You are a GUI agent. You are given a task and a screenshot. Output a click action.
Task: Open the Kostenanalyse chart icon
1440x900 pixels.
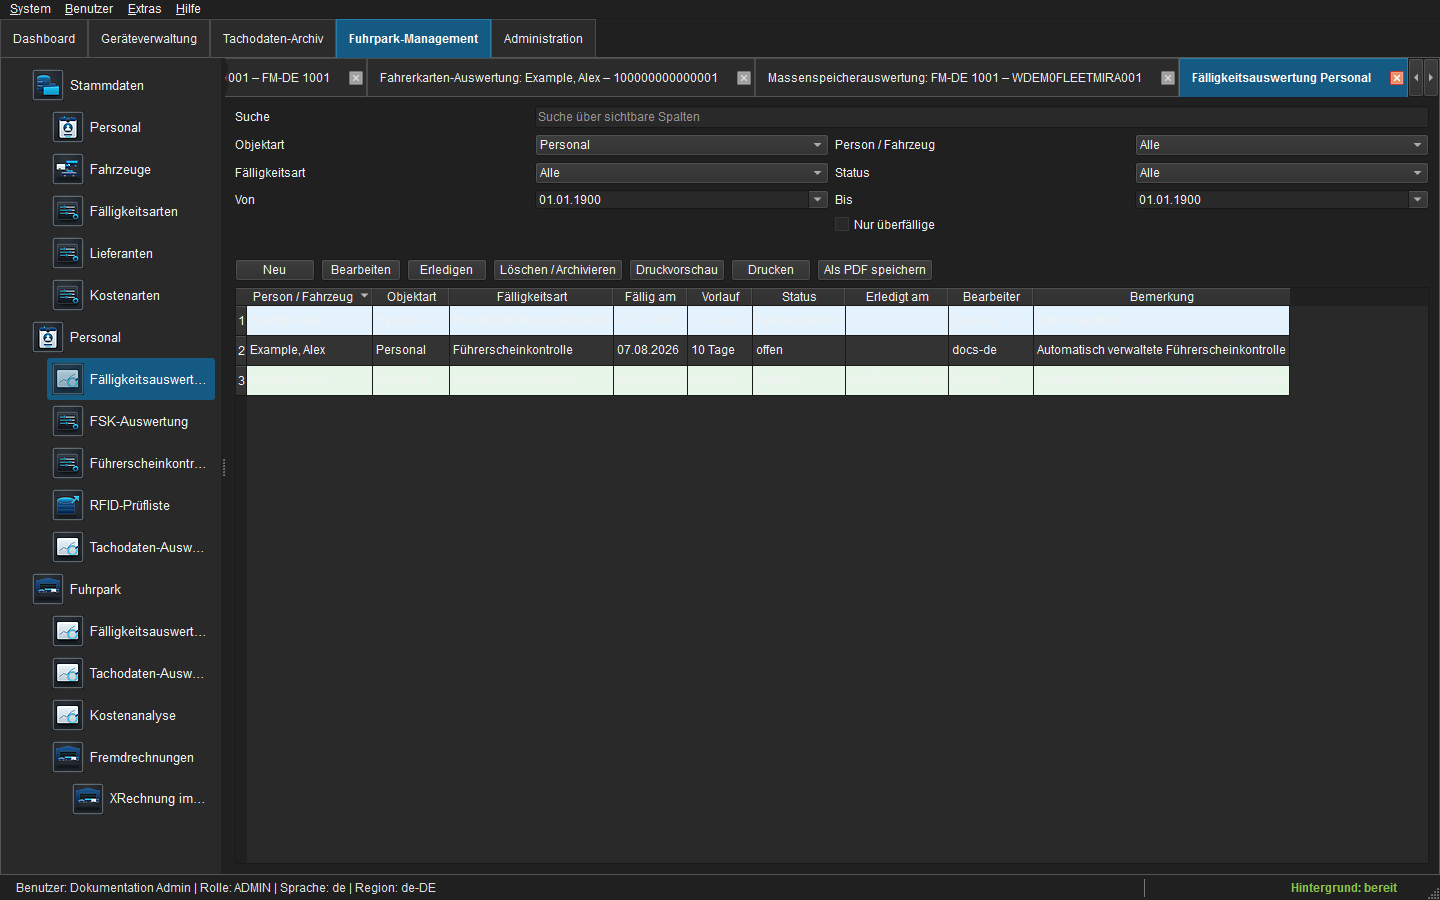[67, 715]
